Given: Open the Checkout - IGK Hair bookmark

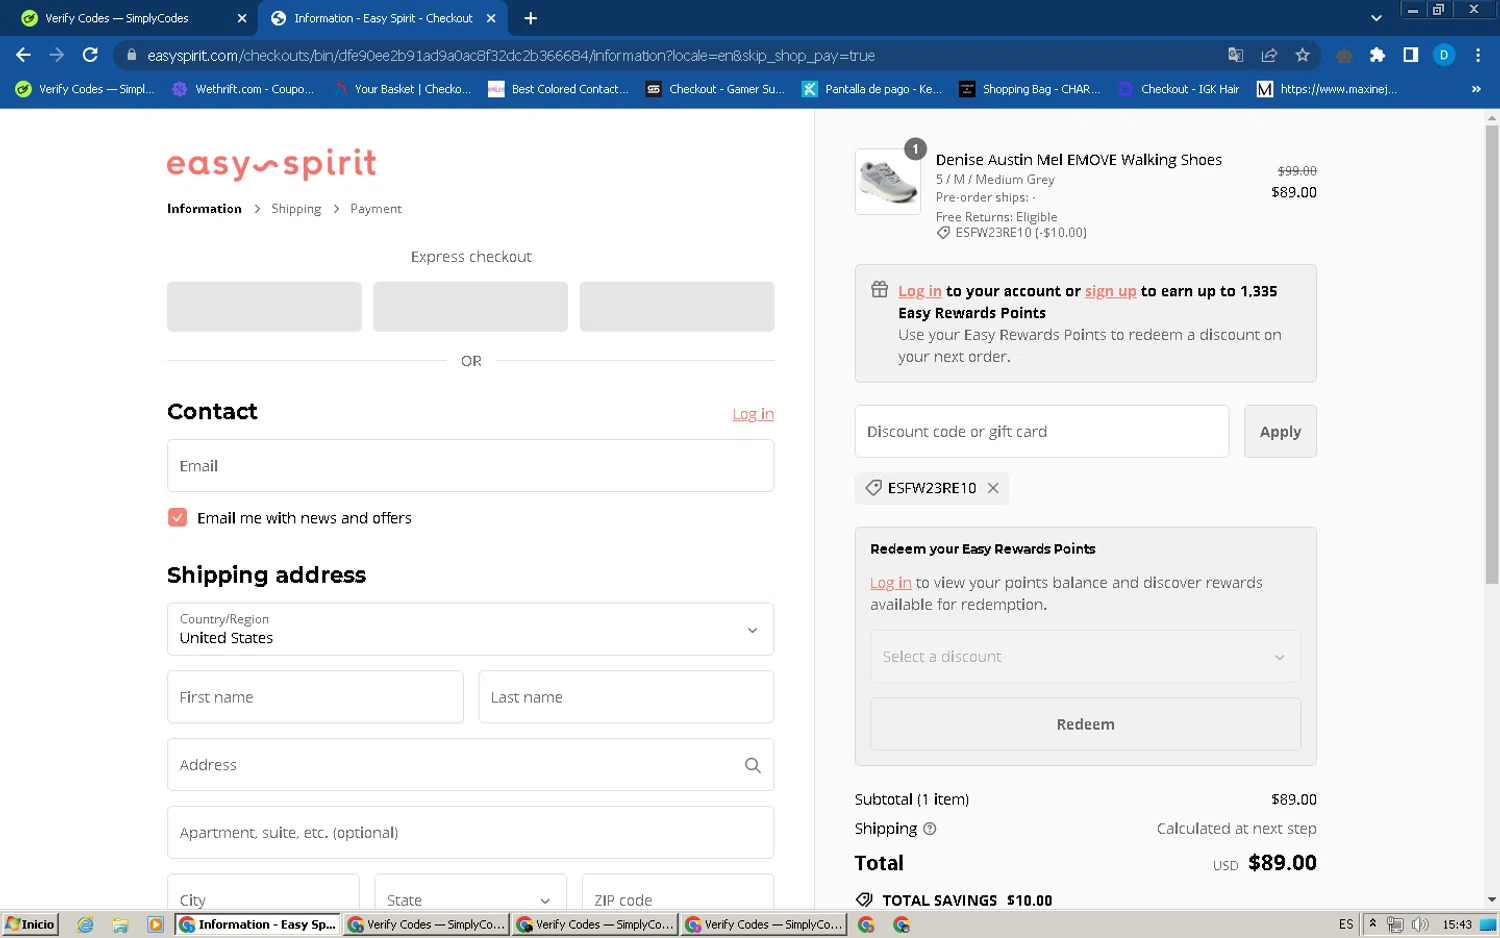Looking at the screenshot, I should 1178,89.
